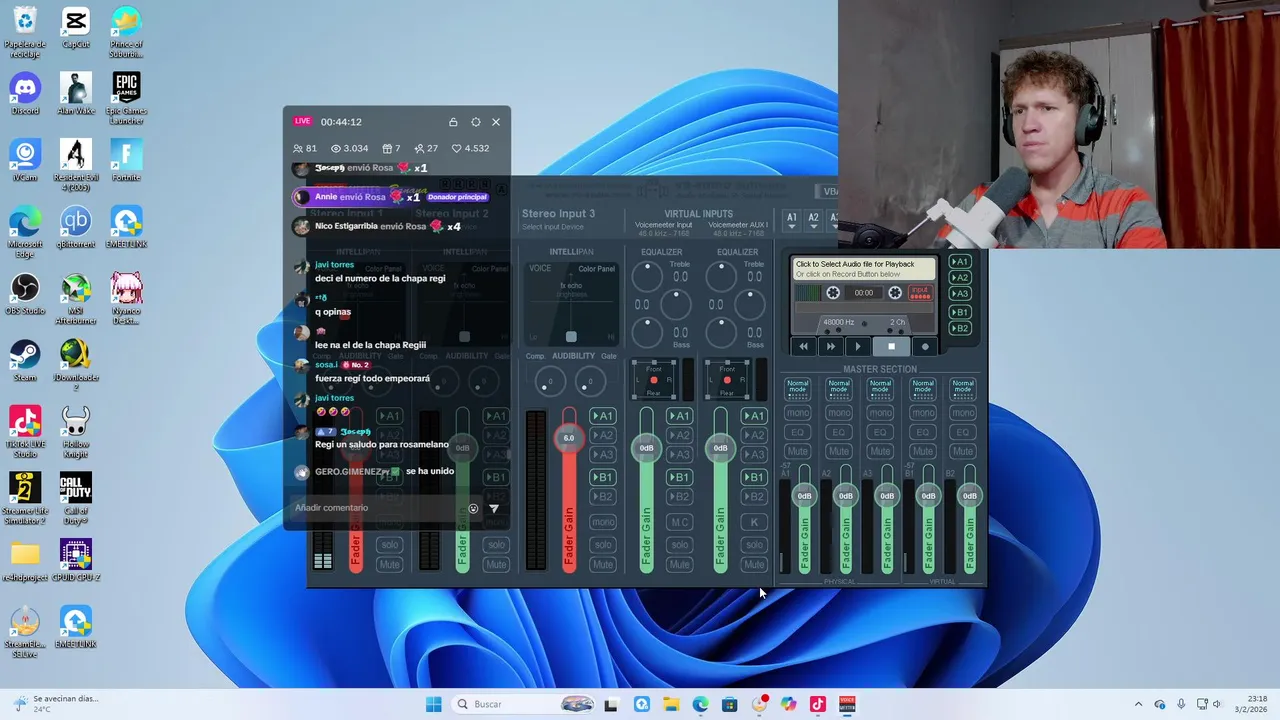Show hidden system tray icons chevron
The width and height of the screenshot is (1280, 720).
[1138, 704]
